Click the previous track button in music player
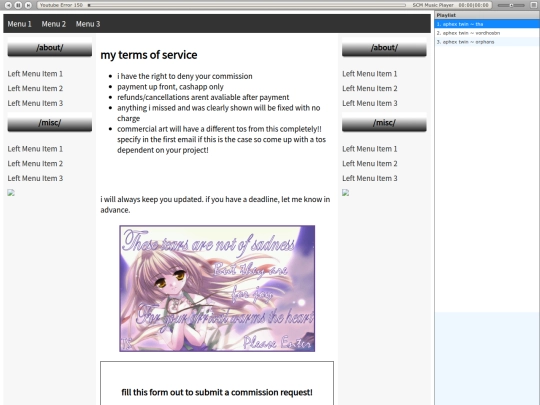The image size is (540, 405). pyautogui.click(x=9, y=5)
